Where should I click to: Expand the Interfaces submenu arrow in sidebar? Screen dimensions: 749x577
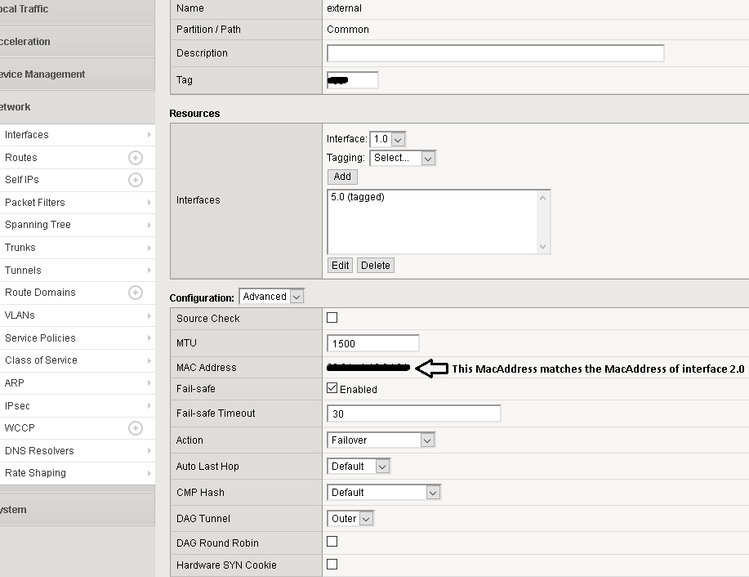tap(149, 135)
